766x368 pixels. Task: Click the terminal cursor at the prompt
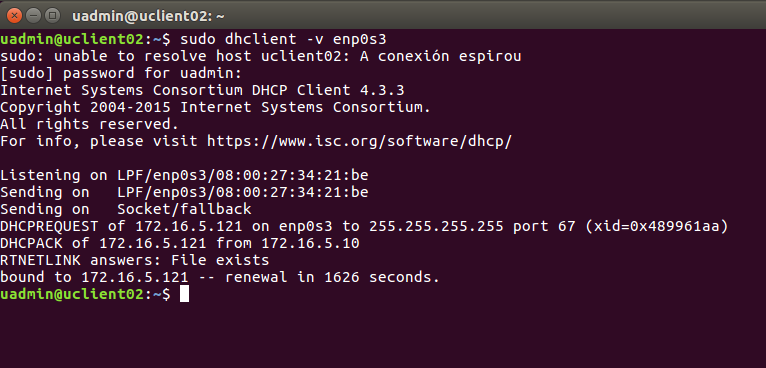[184, 294]
